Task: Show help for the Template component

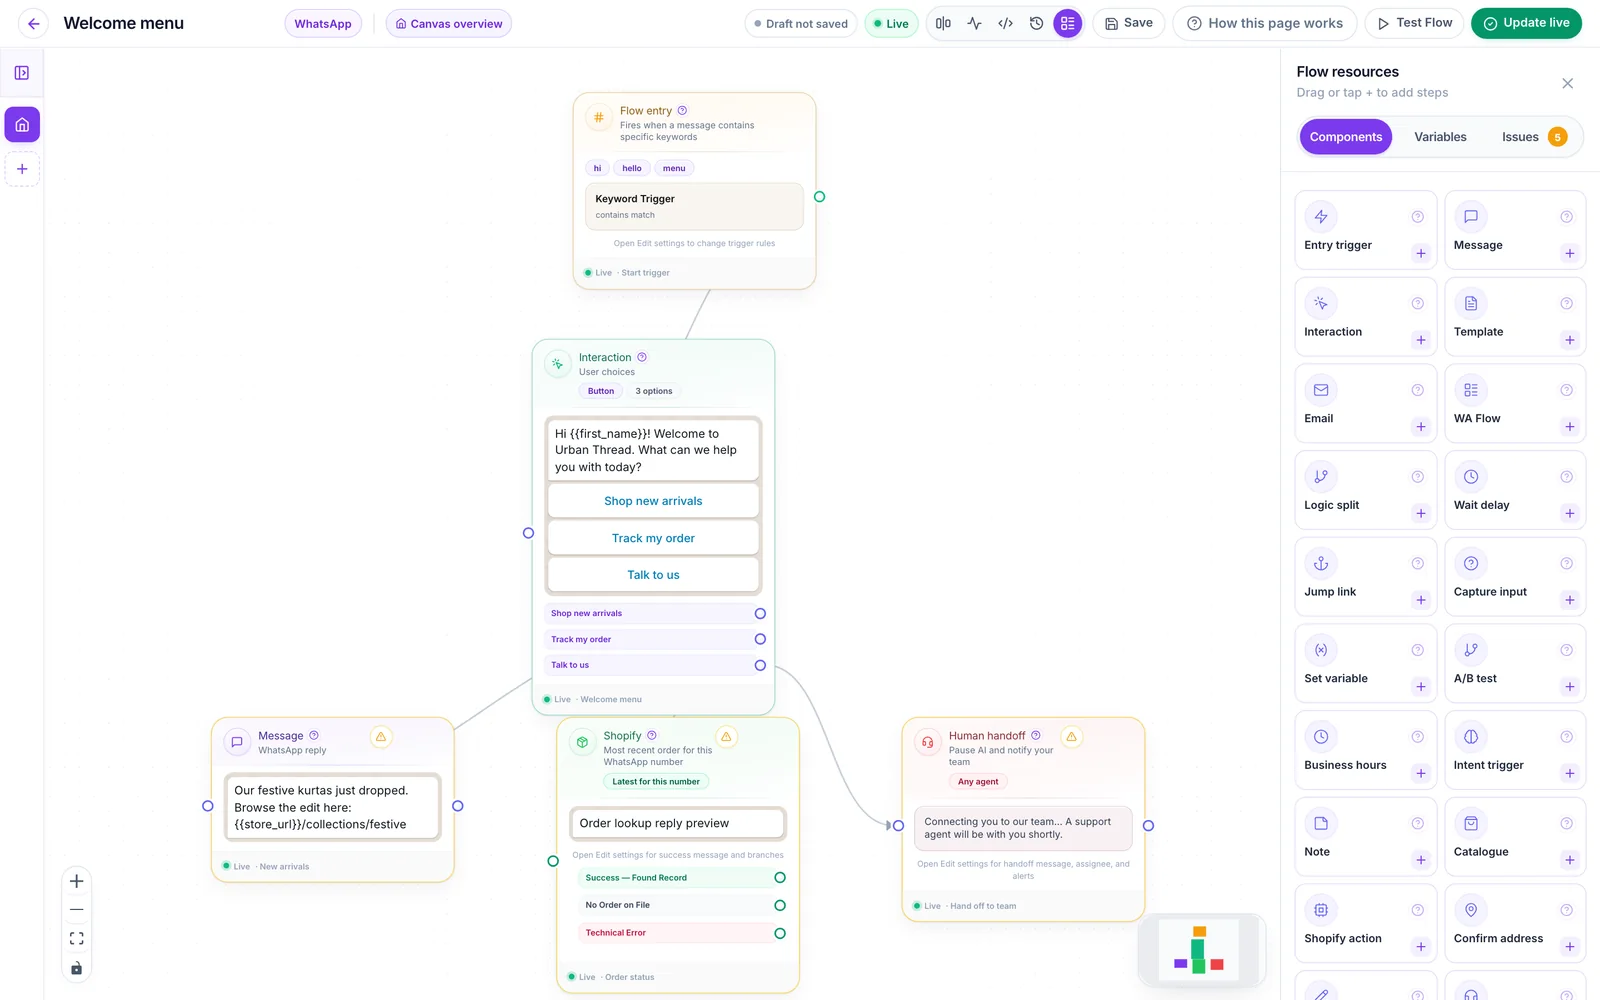Action: [1567, 303]
